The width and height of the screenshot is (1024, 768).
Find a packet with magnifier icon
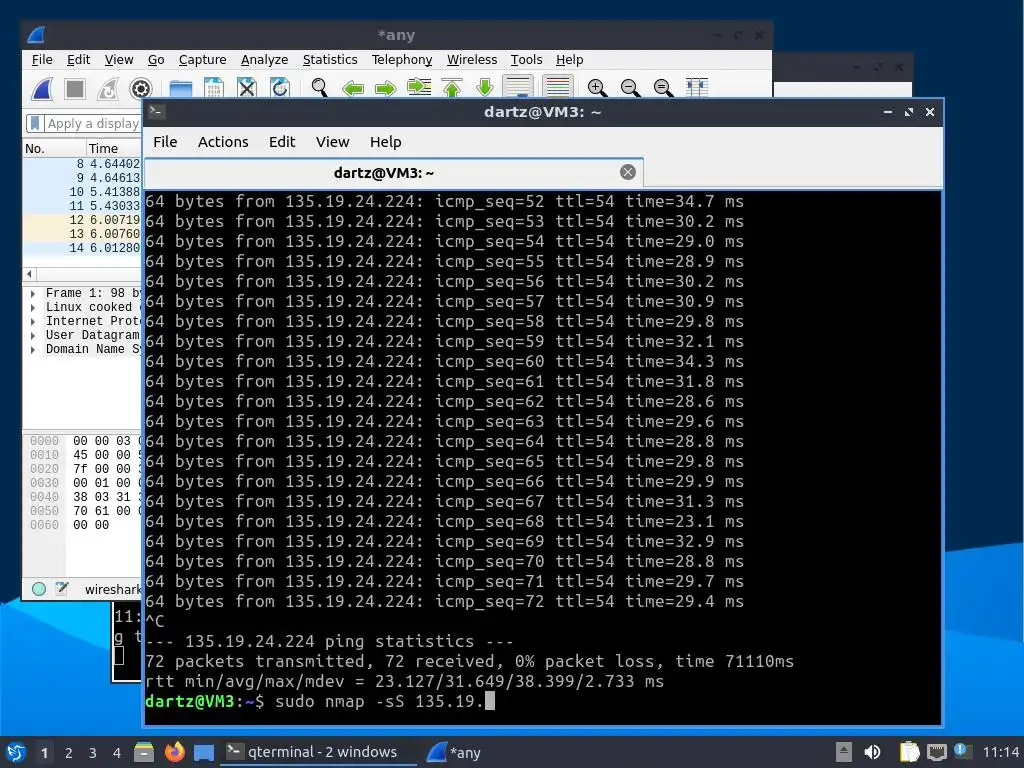(x=319, y=88)
